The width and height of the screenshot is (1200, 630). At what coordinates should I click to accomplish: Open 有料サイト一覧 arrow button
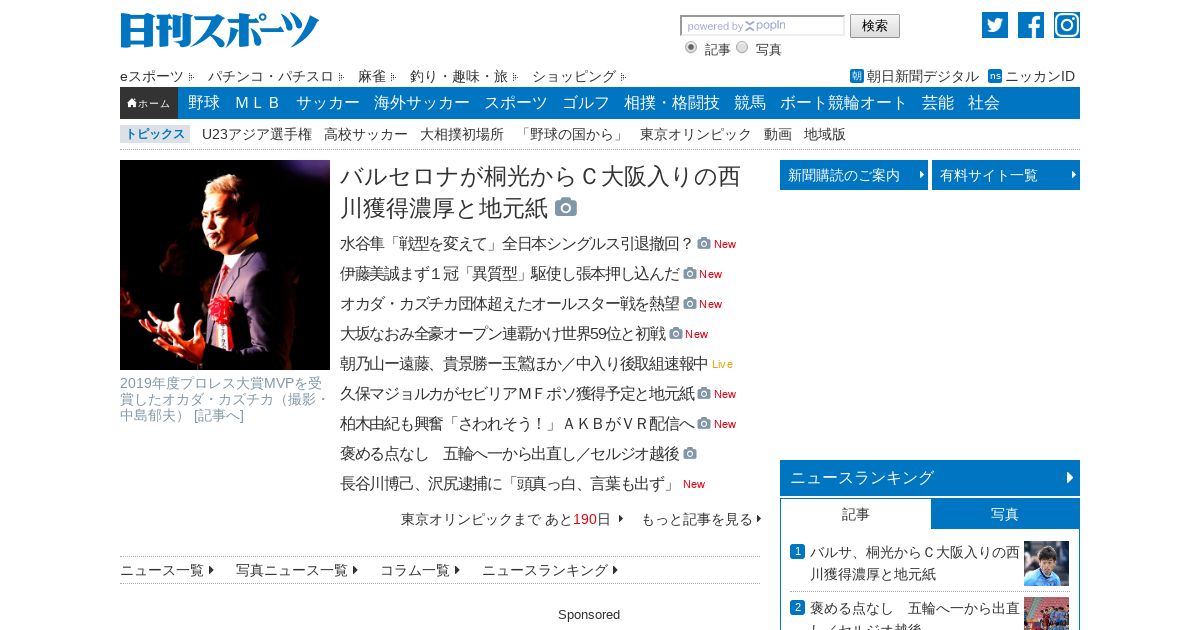click(x=1006, y=175)
